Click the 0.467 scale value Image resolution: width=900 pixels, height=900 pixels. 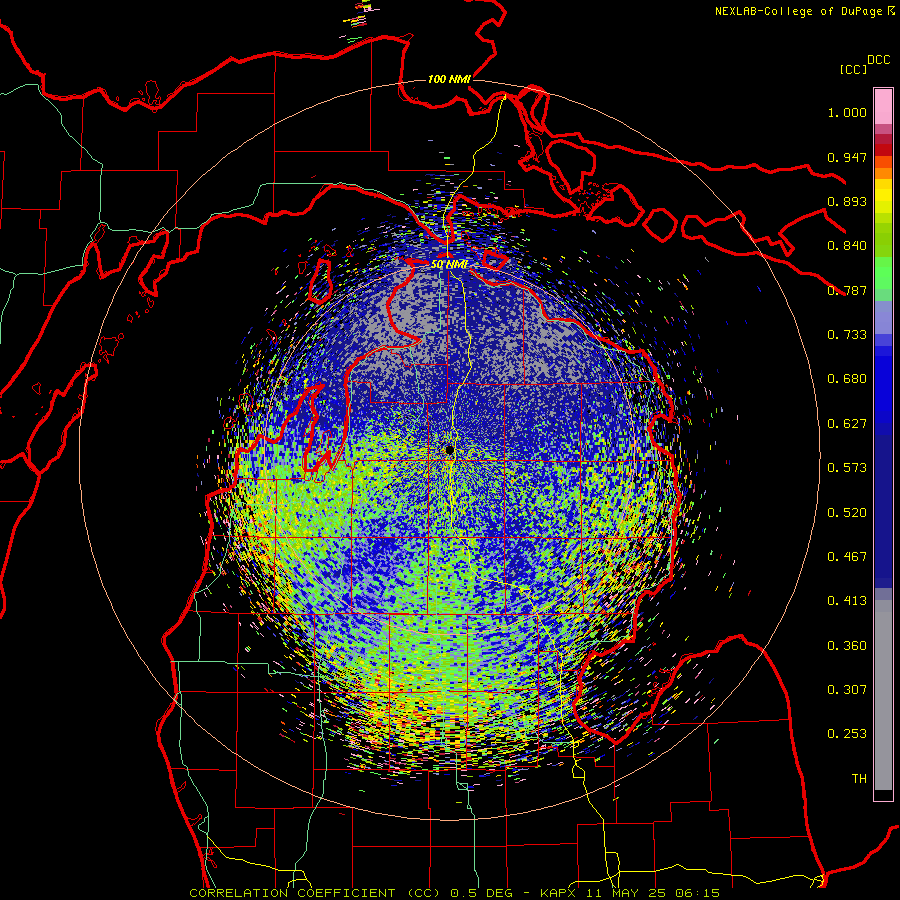click(x=847, y=557)
